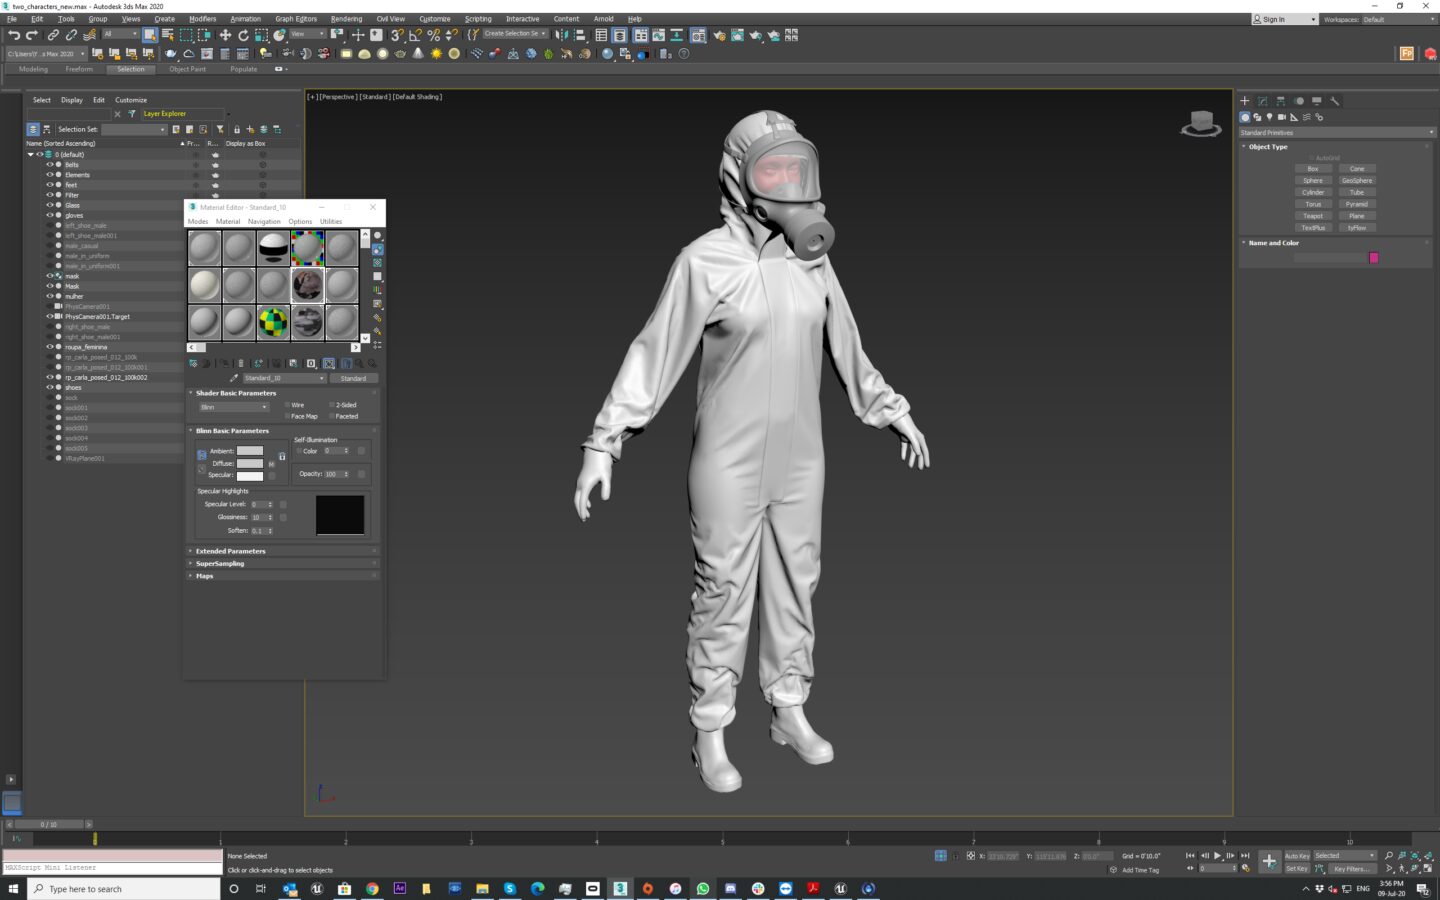Pick material from object eyedropper icon
1440x900 pixels.
pyautogui.click(x=234, y=378)
